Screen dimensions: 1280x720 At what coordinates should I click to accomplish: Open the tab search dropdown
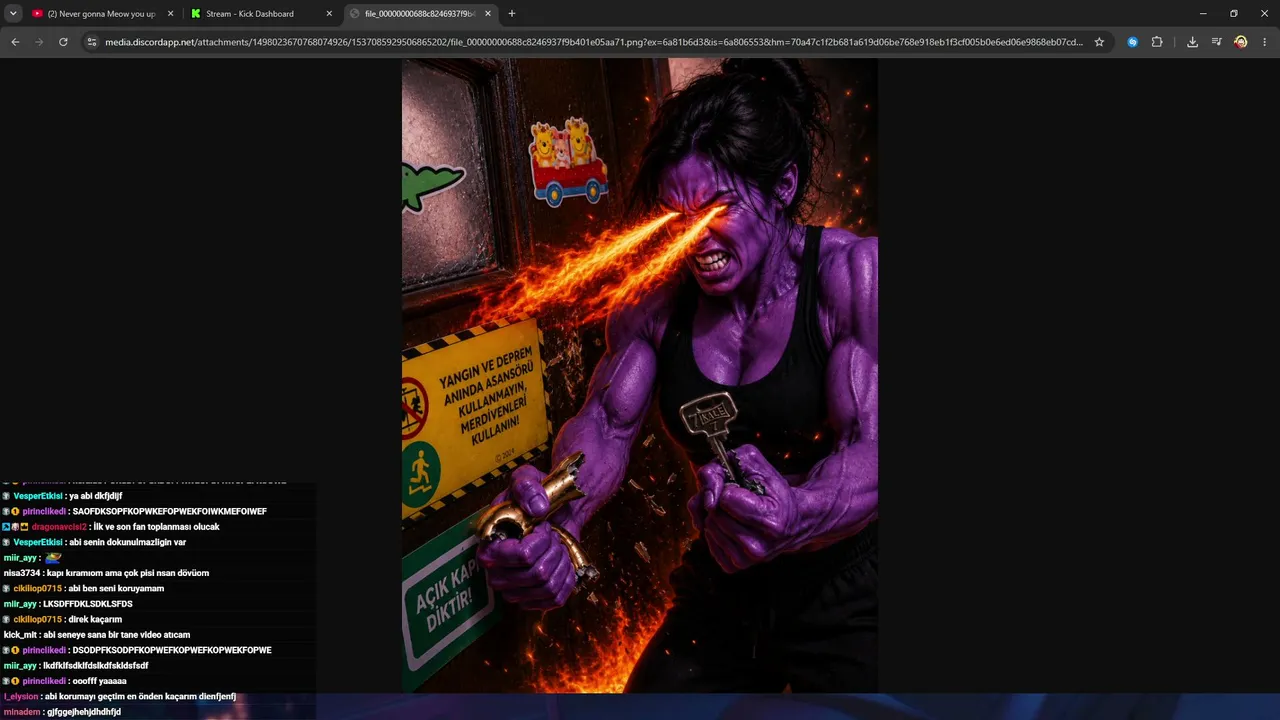coord(13,13)
